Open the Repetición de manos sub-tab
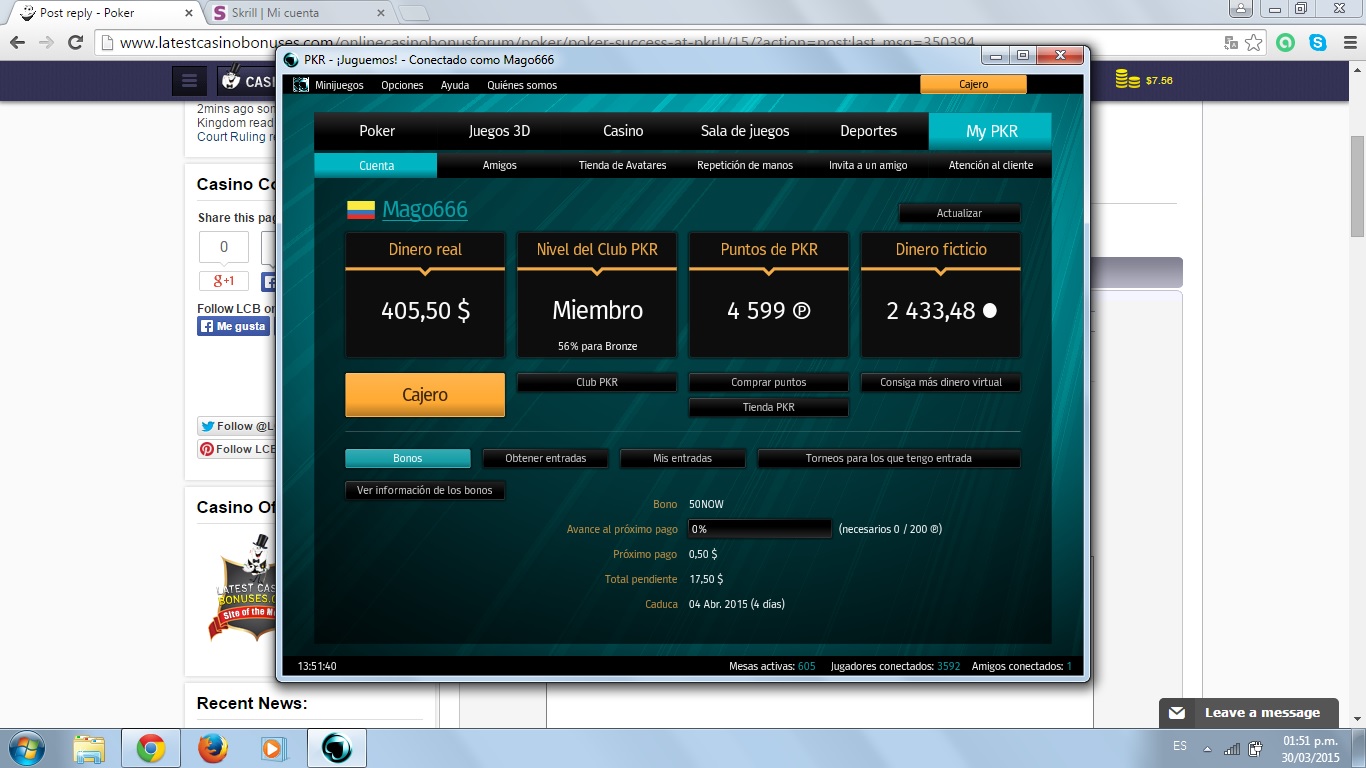This screenshot has height=768, width=1366. (x=745, y=165)
